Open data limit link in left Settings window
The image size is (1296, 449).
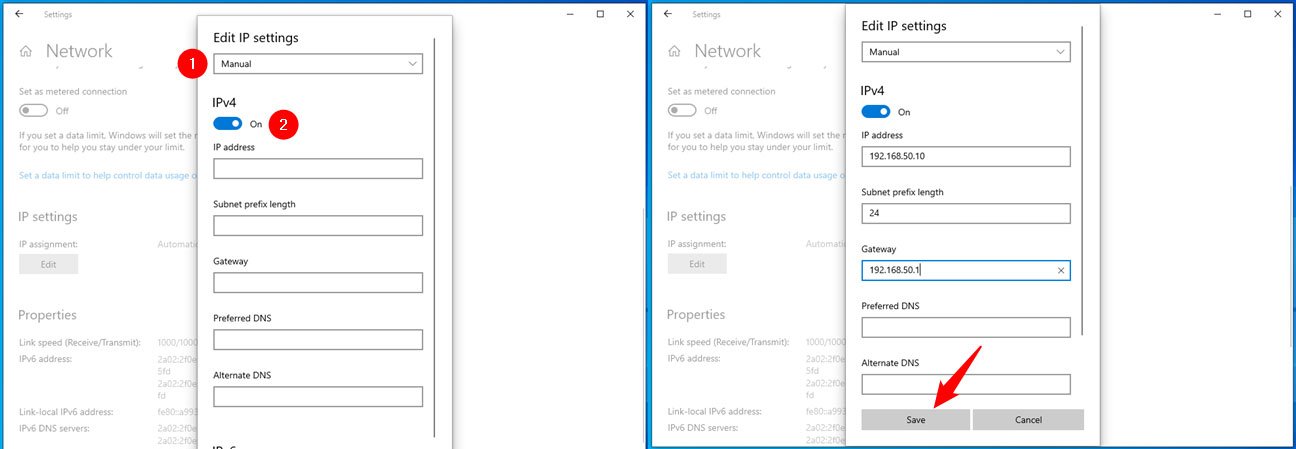point(107,175)
